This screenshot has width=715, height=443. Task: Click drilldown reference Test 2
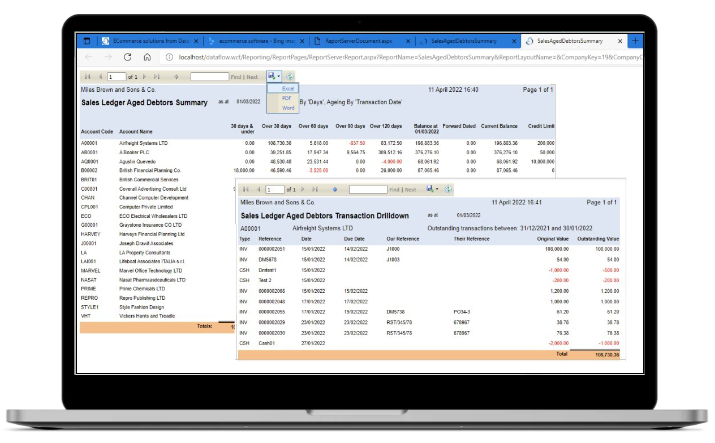pyautogui.click(x=265, y=280)
